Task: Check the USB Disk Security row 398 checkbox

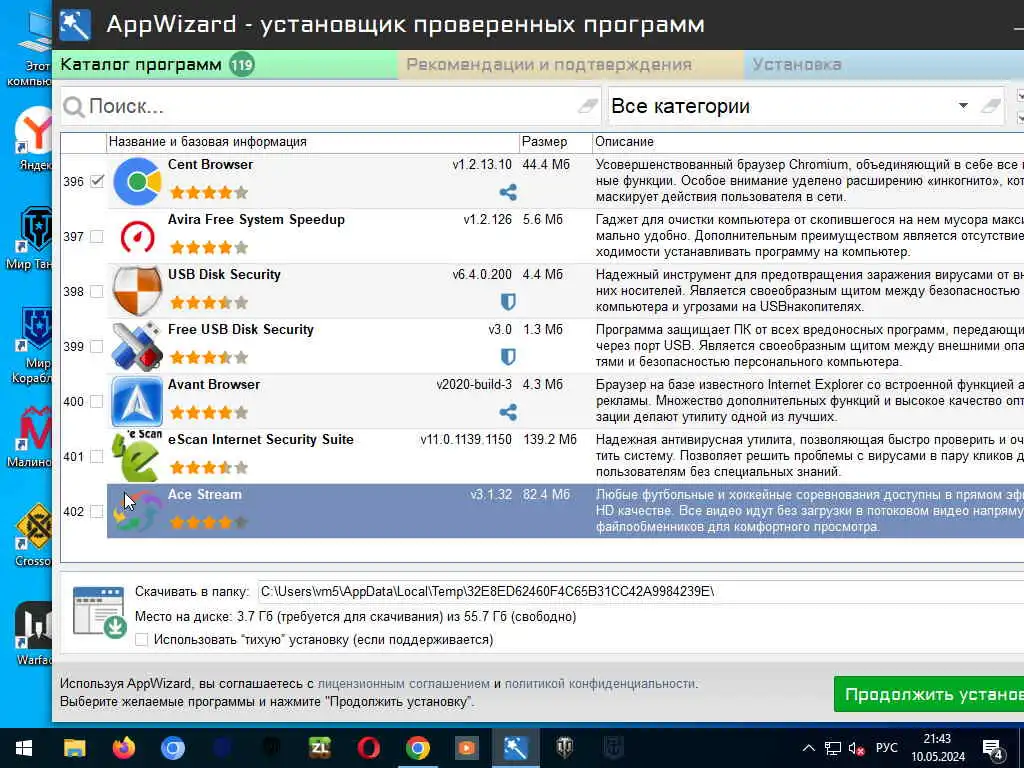Action: click(97, 291)
